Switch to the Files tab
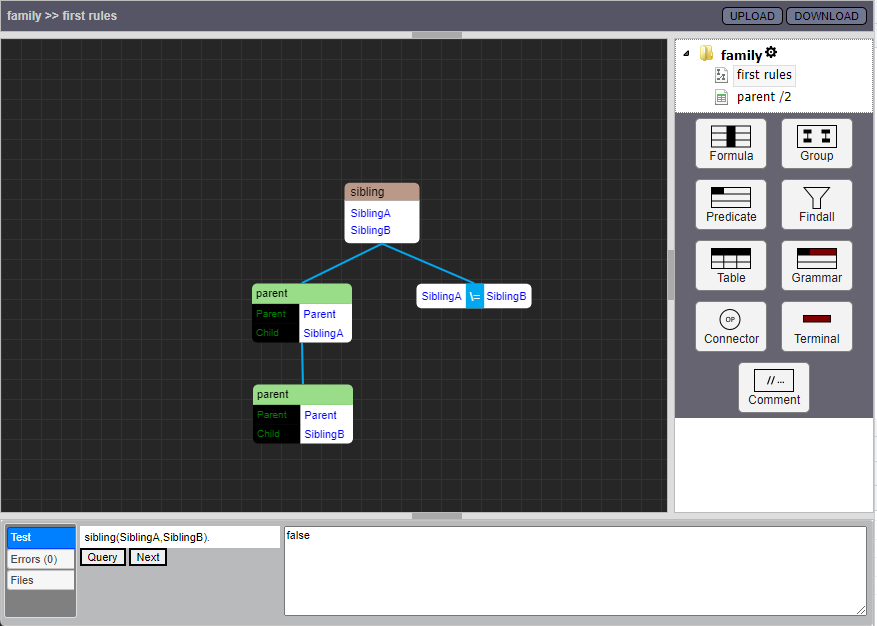The height and width of the screenshot is (626, 877). 40,580
